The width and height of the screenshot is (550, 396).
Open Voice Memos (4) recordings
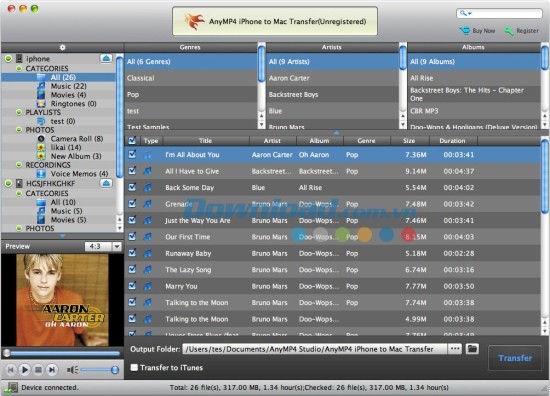[x=79, y=174]
